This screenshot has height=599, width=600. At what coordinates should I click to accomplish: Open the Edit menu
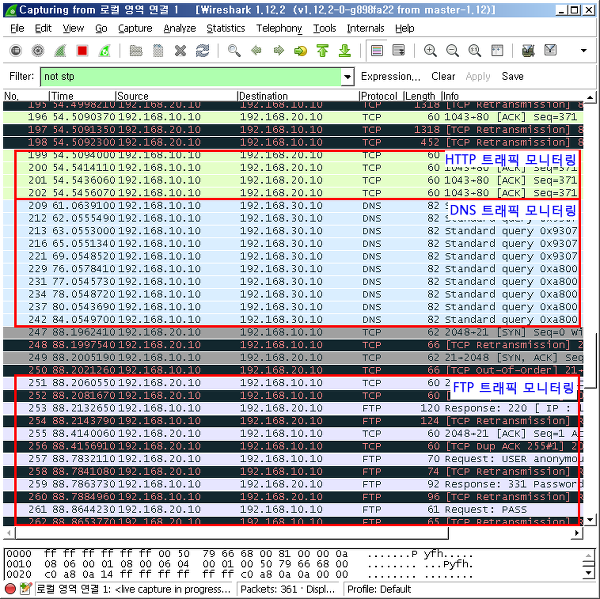point(43,28)
